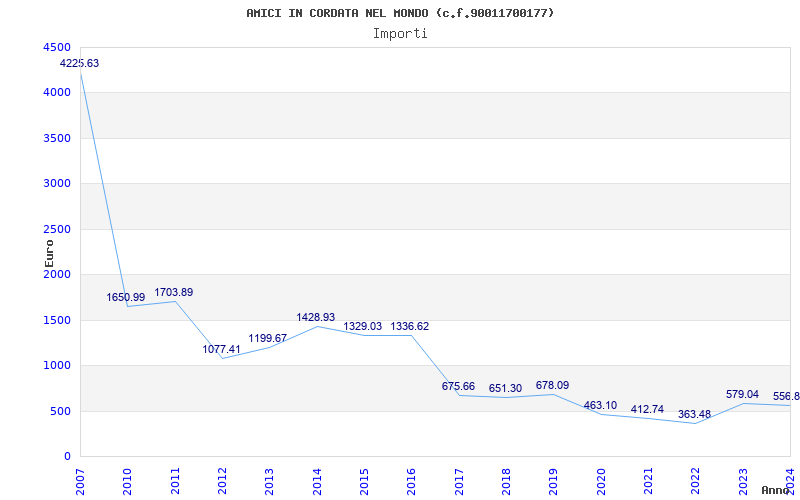Select the 675.66 data label
The height and width of the screenshot is (500, 800).
pyautogui.click(x=458, y=386)
